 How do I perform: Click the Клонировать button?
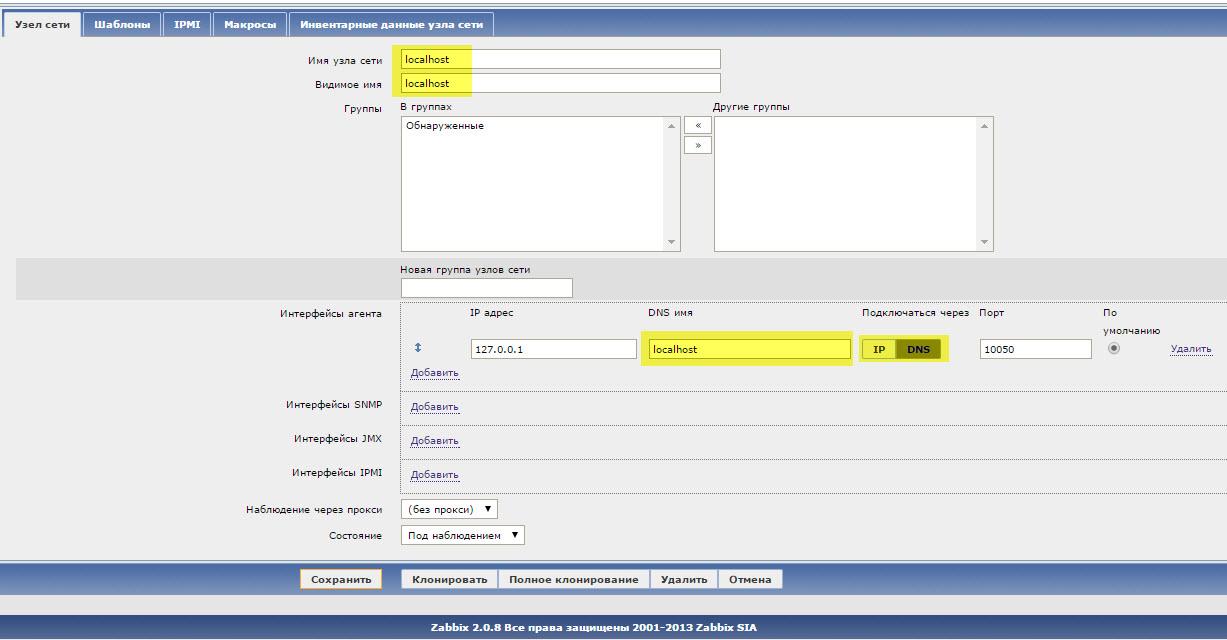[x=449, y=579]
